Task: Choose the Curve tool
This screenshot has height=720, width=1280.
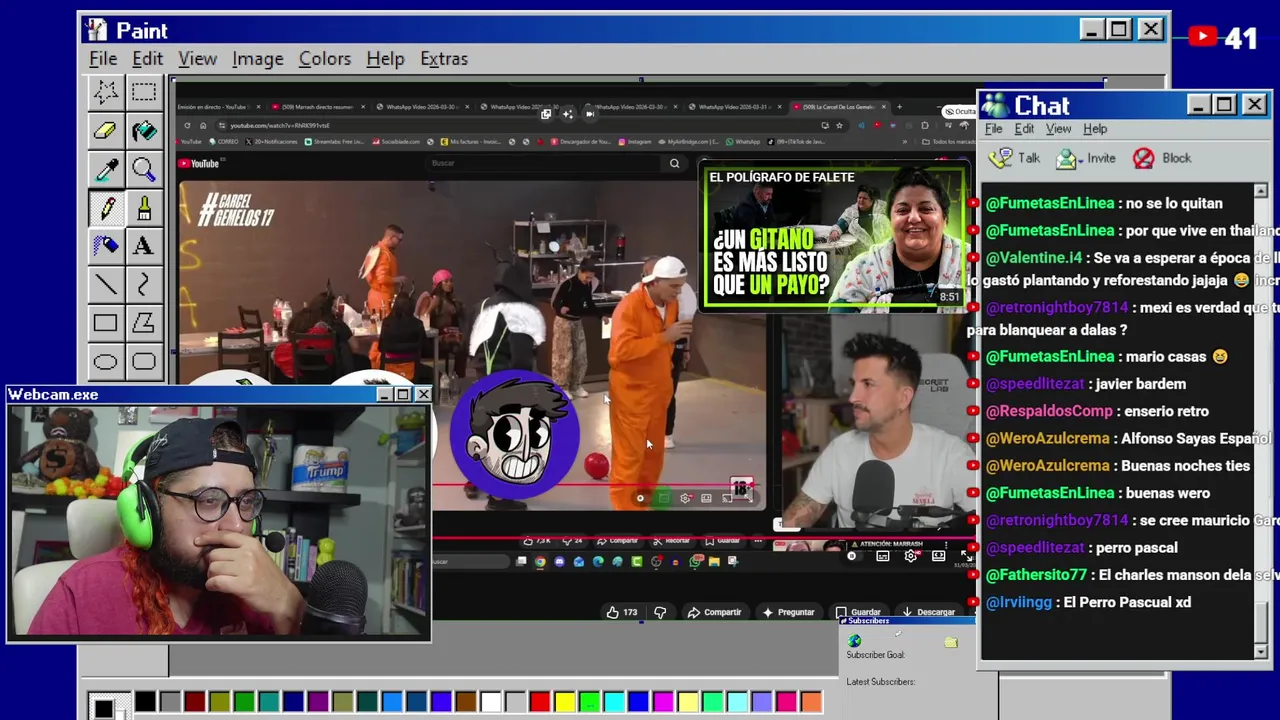Action: pyautogui.click(x=144, y=285)
